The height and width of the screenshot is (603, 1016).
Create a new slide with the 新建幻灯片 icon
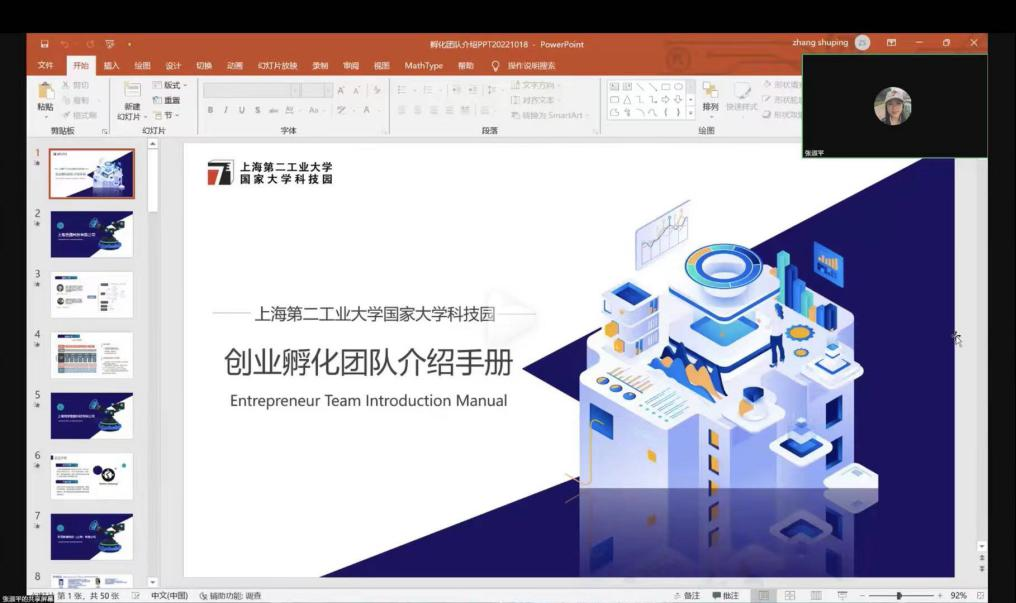point(132,91)
